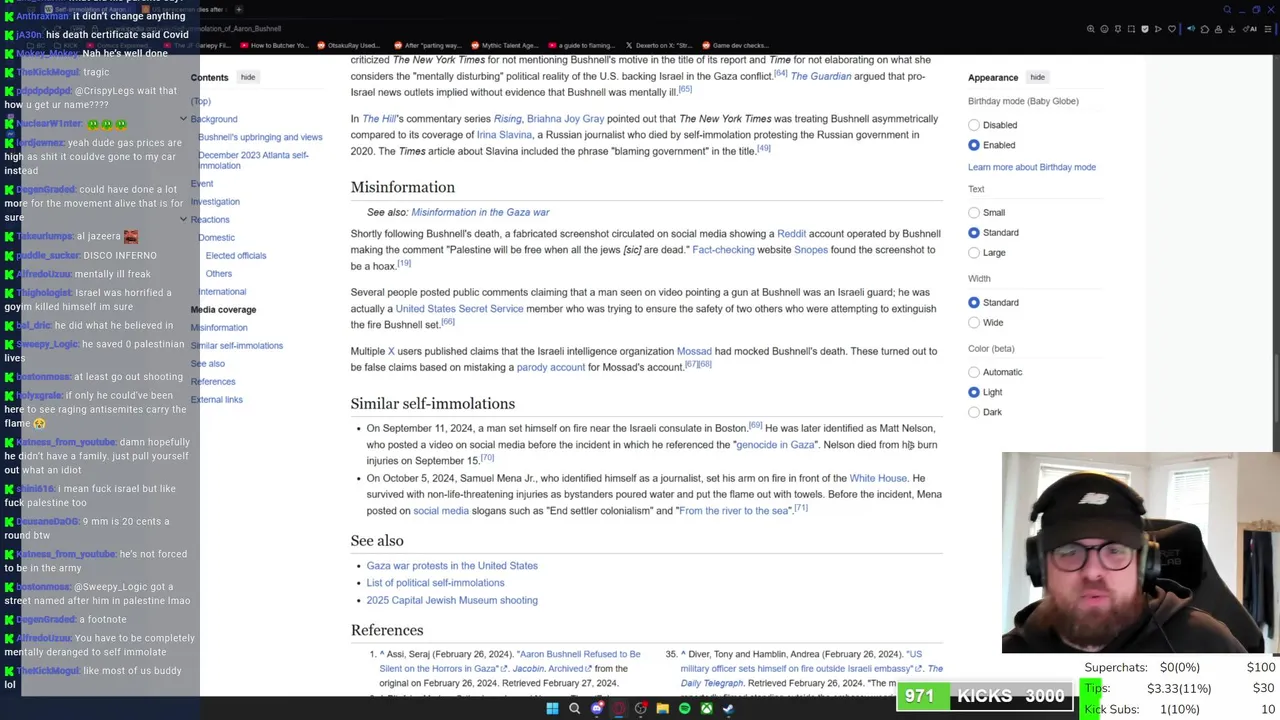Open the United States Secret Service link

(459, 309)
